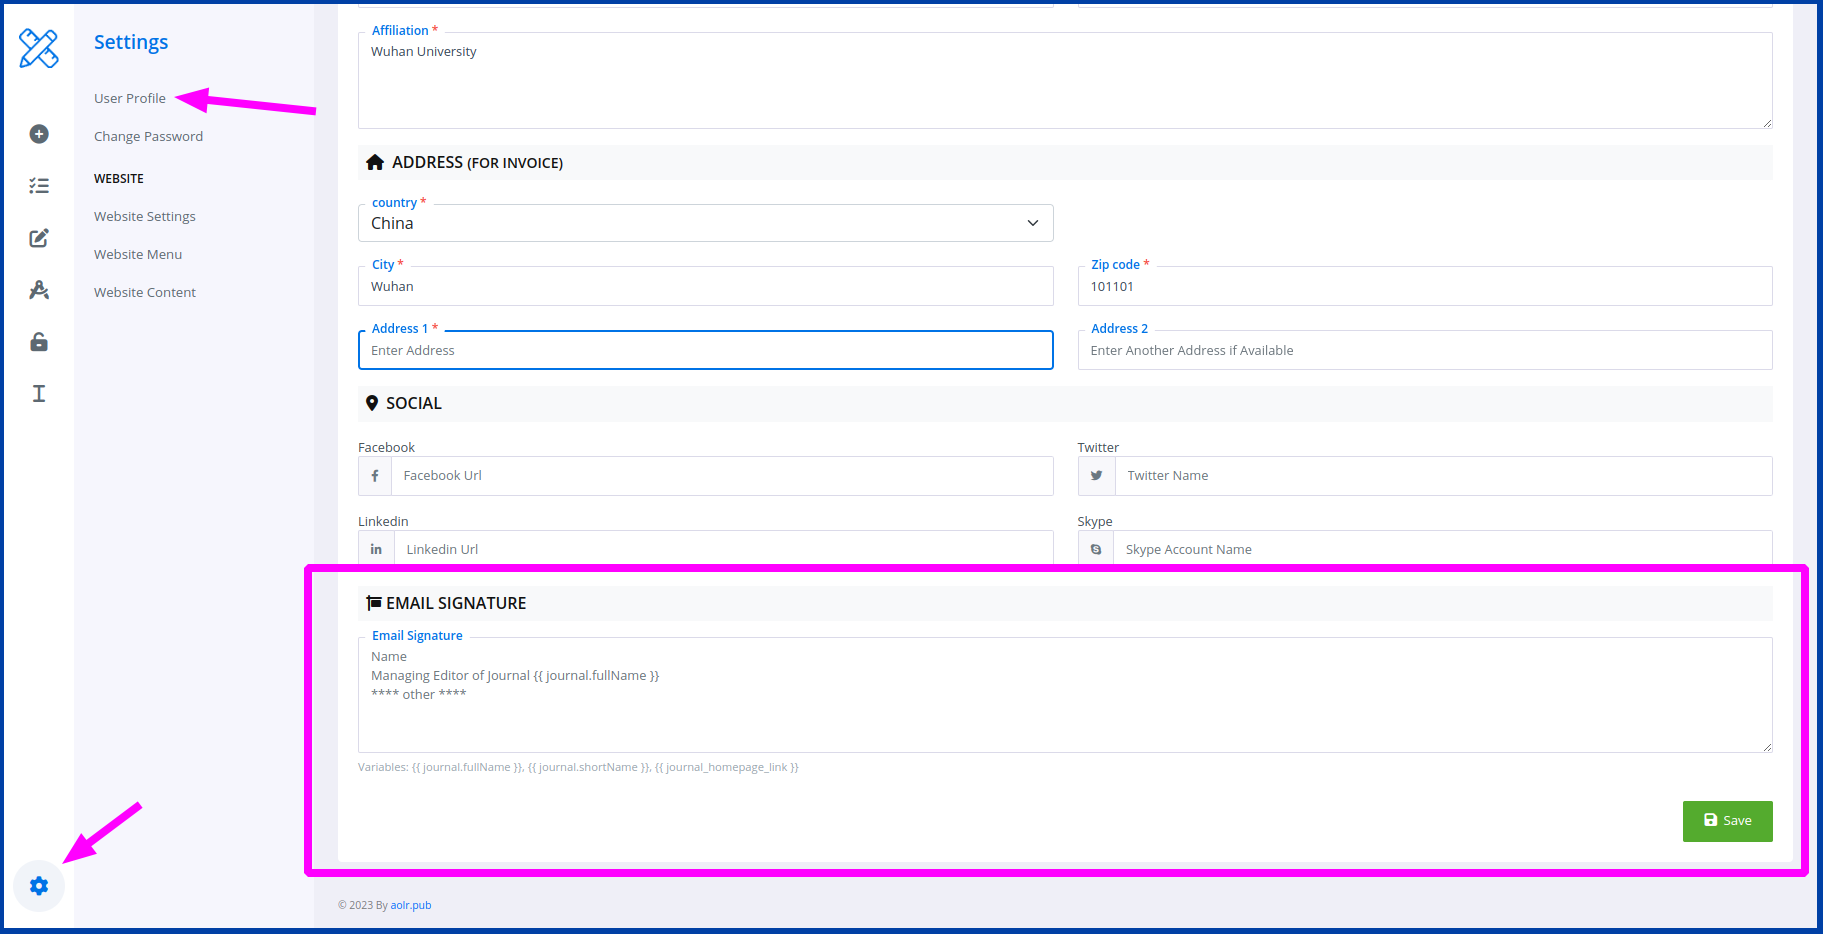Open the checklist icon in sidebar

(39, 186)
